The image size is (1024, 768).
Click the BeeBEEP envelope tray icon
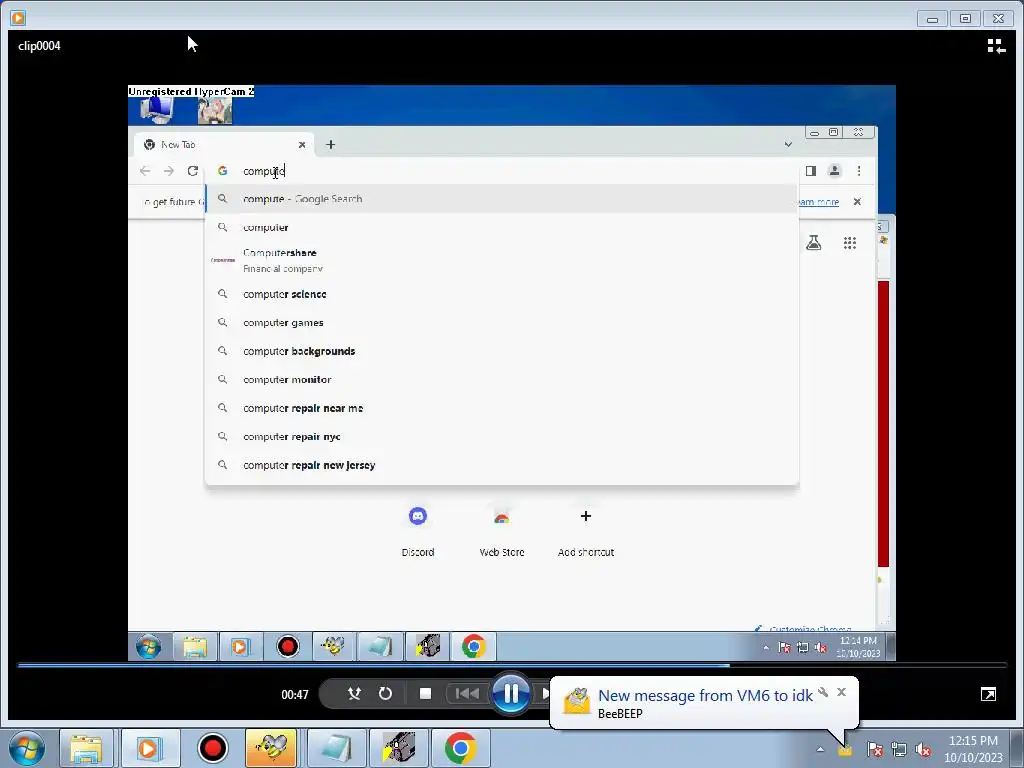click(846, 751)
